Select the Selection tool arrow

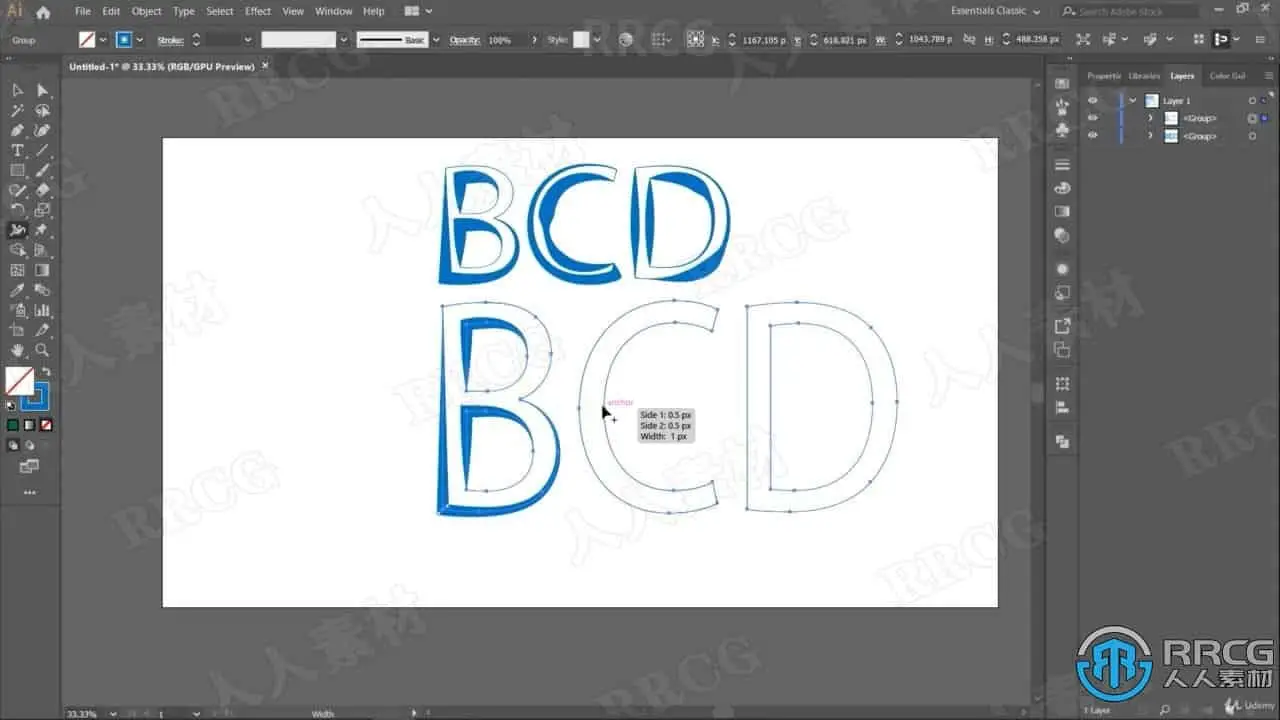click(17, 91)
